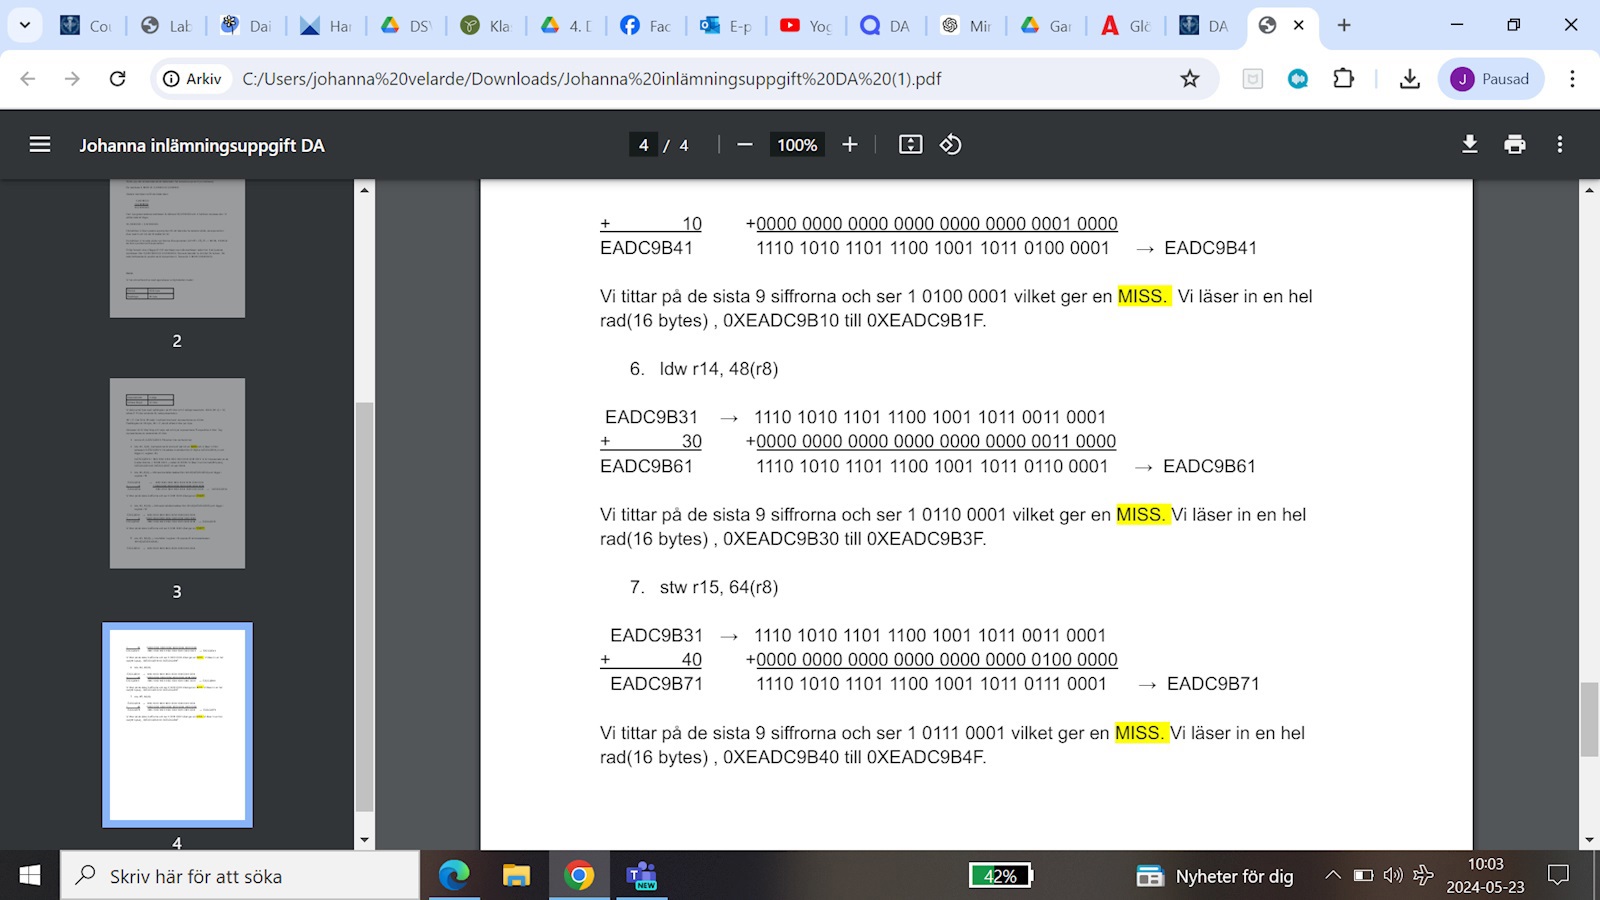Open Chrome downloads tray icon
Screen dimensions: 1600x900
point(1409,79)
